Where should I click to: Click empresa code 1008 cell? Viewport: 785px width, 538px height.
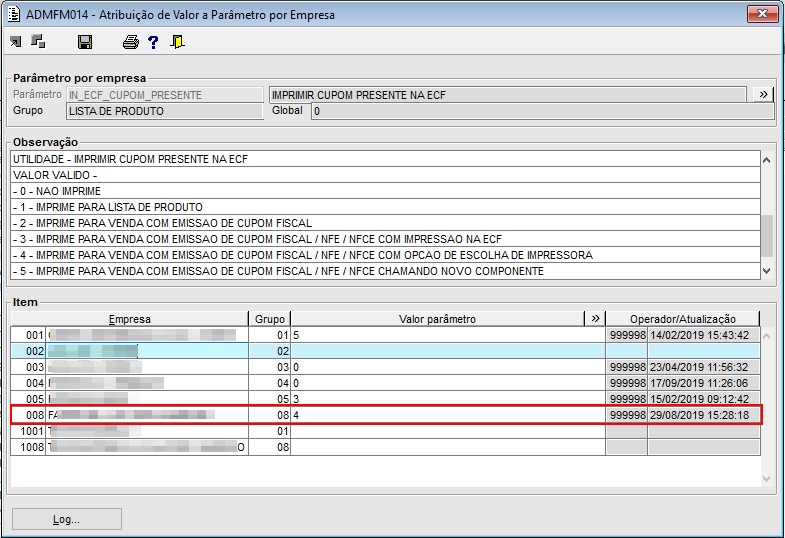29,447
